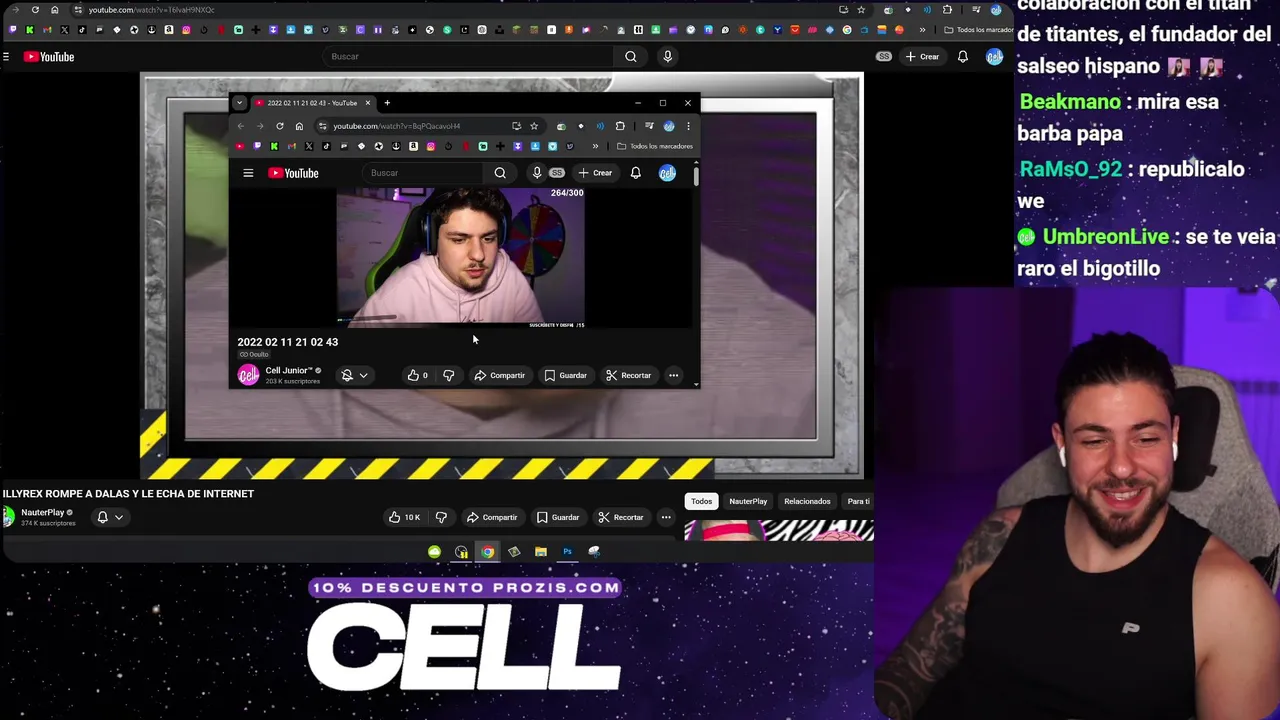Expand NauterPlay notification options chevron
This screenshot has height=720, width=1280.
pyautogui.click(x=118, y=517)
